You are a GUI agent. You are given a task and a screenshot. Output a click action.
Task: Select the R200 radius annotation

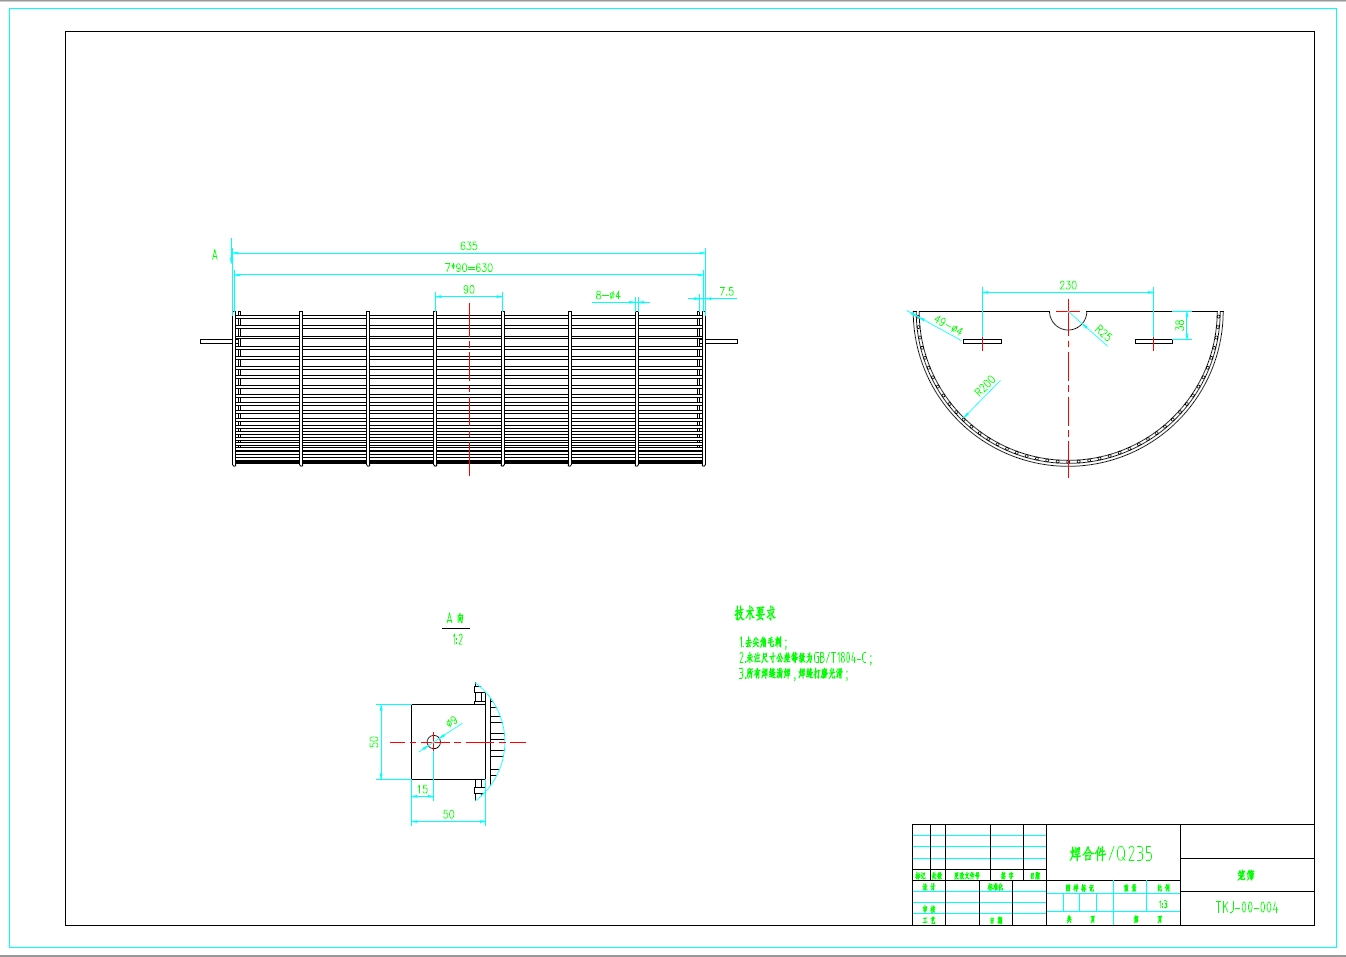(985, 386)
